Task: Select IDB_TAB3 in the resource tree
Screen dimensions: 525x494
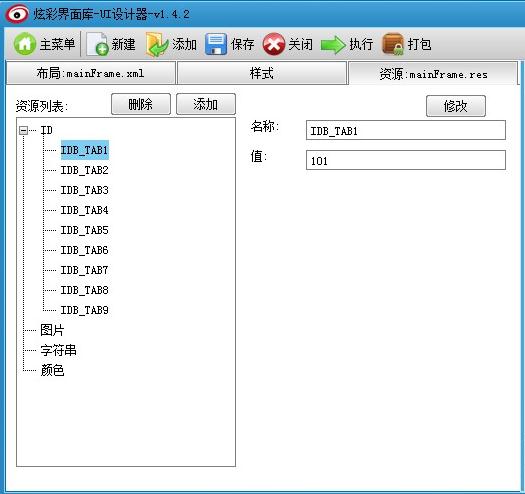Action: [84, 190]
